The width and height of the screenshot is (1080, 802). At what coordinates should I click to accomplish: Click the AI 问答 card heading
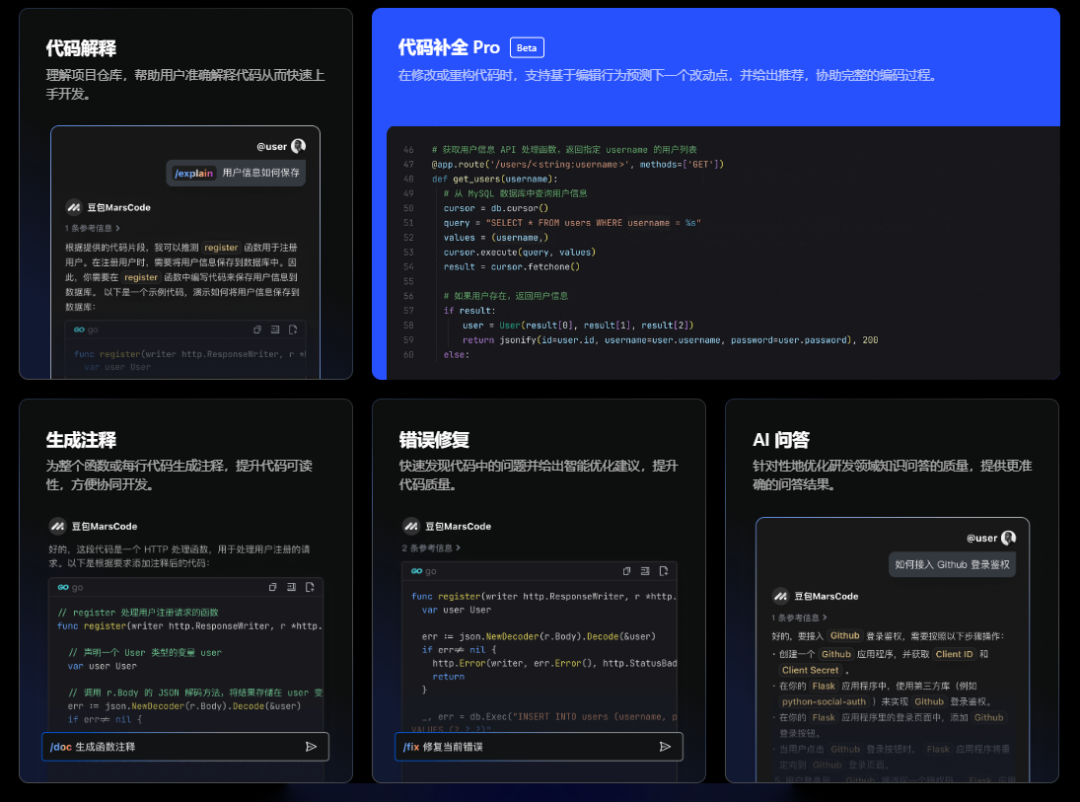pos(781,440)
